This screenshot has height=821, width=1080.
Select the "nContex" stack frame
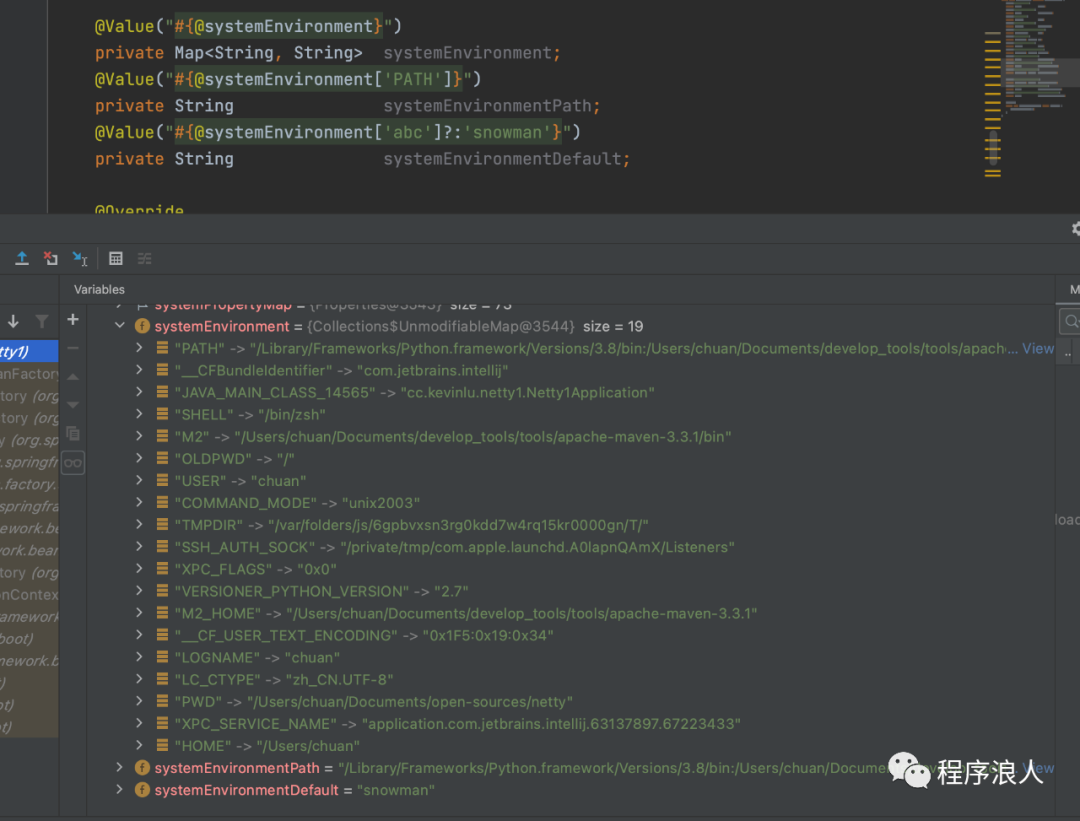[x=29, y=594]
